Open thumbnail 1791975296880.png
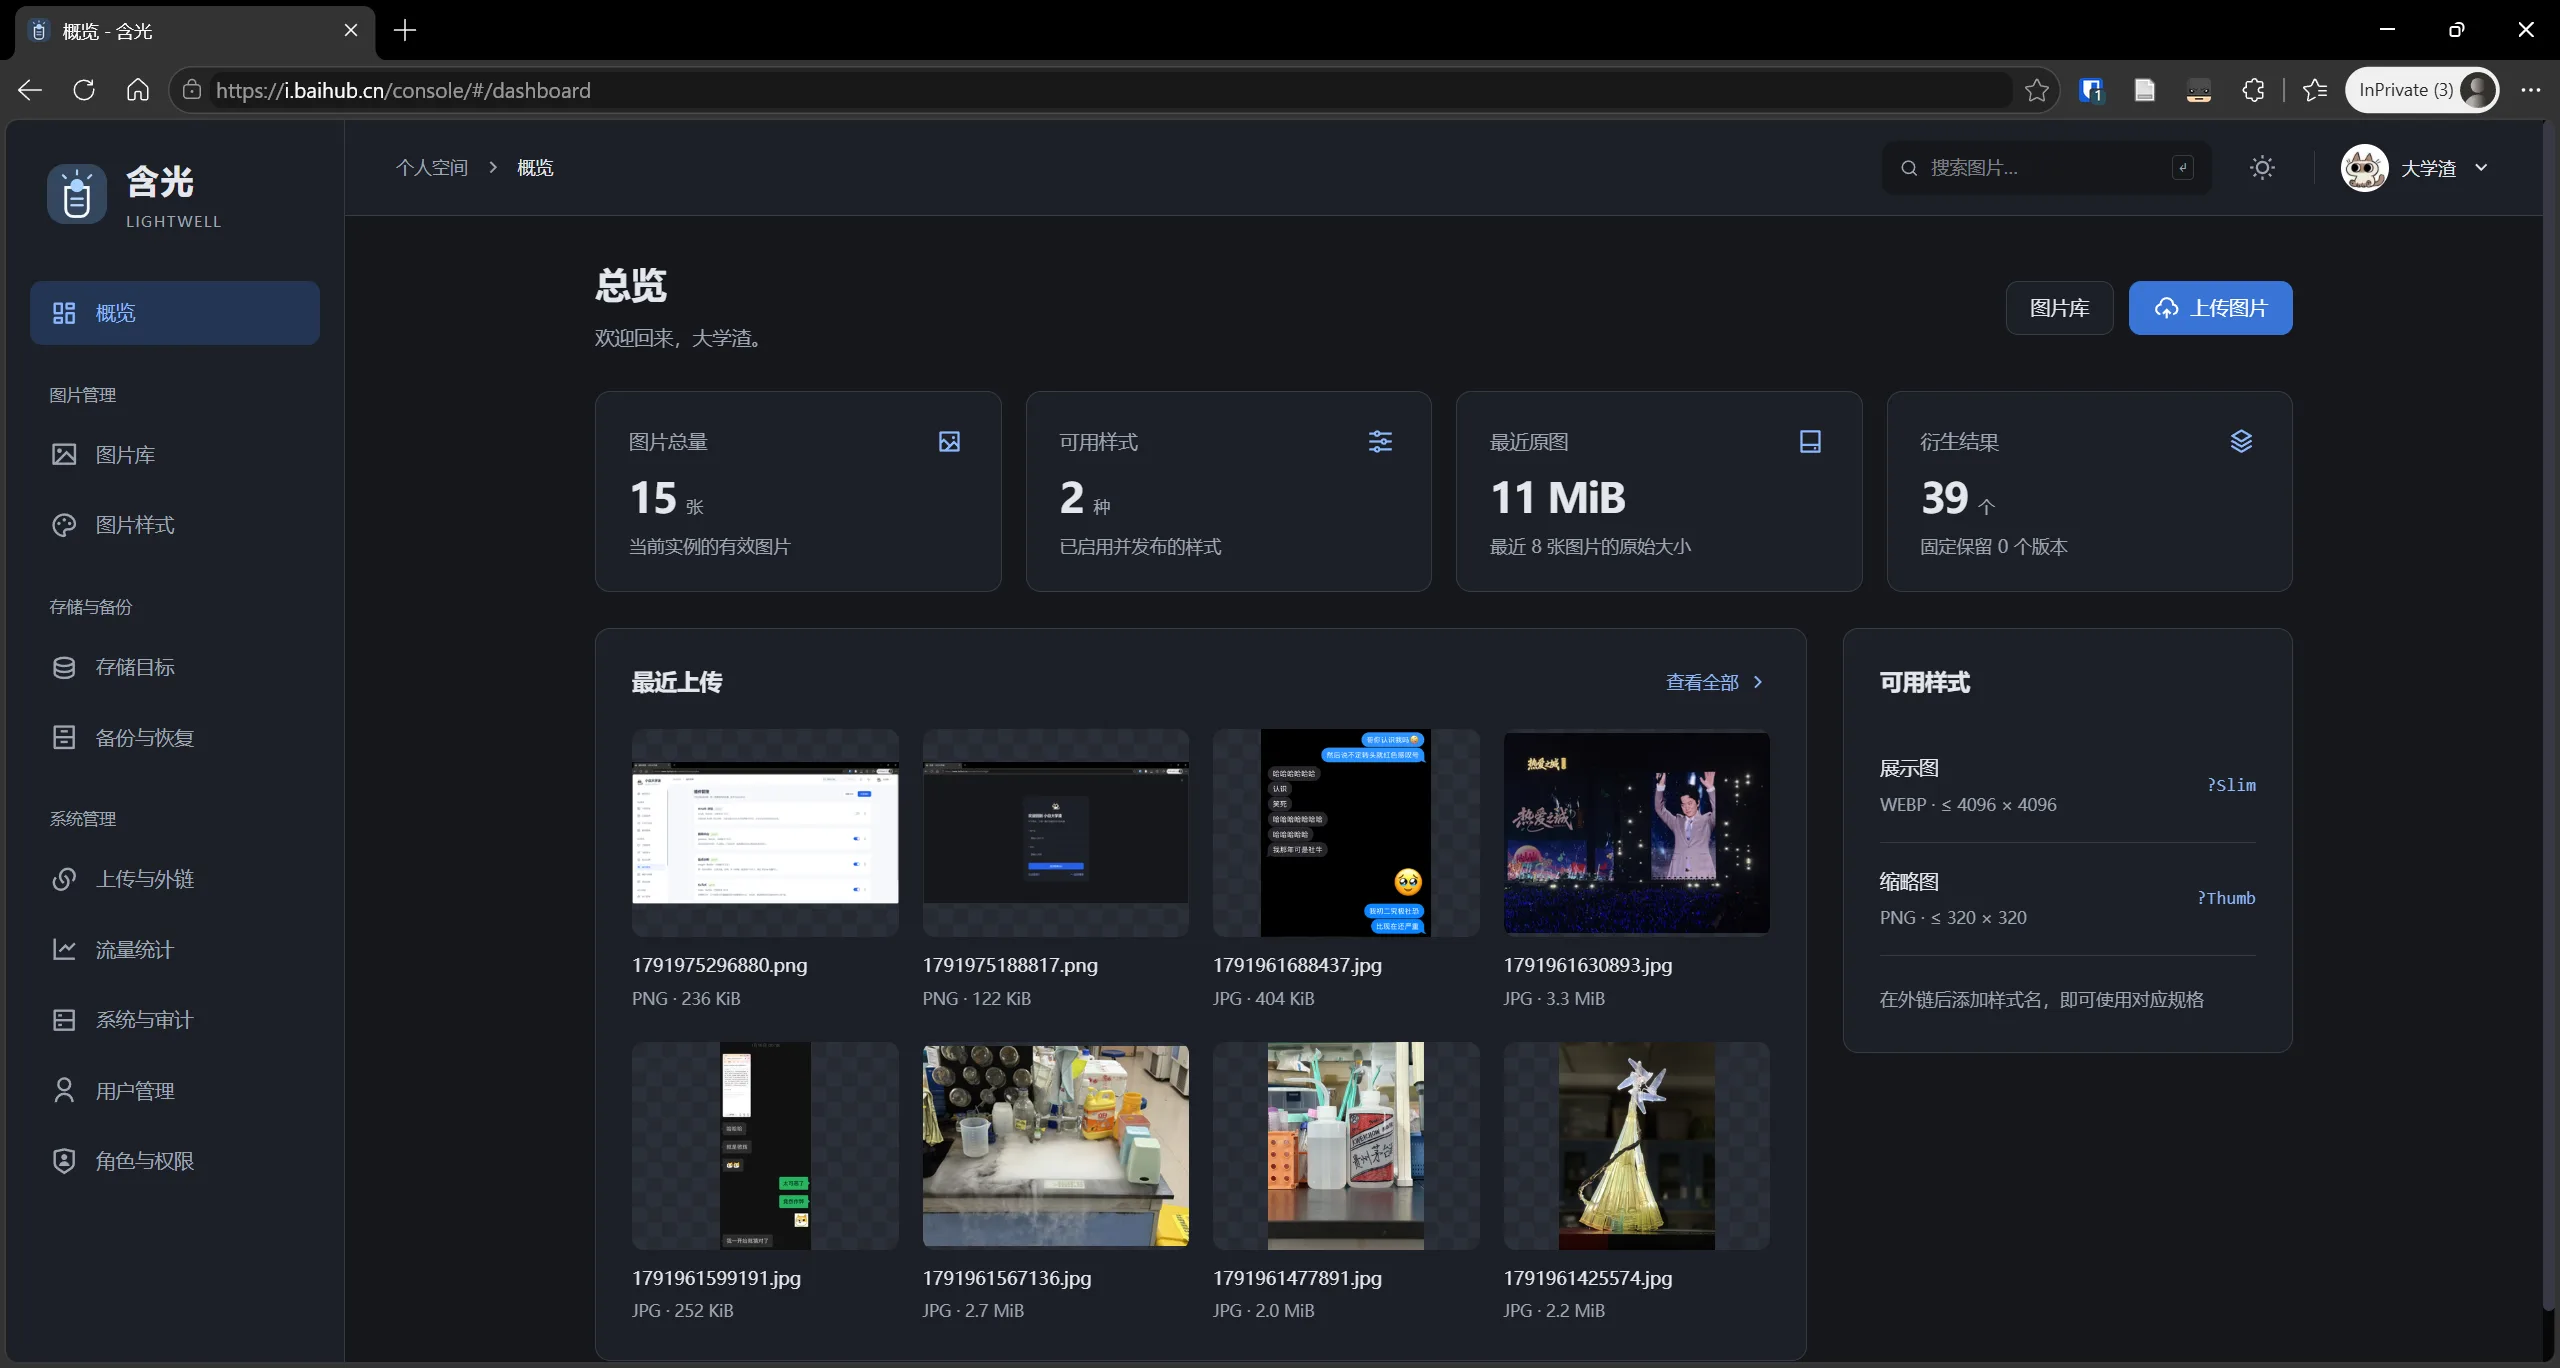The image size is (2560, 1368). click(765, 833)
